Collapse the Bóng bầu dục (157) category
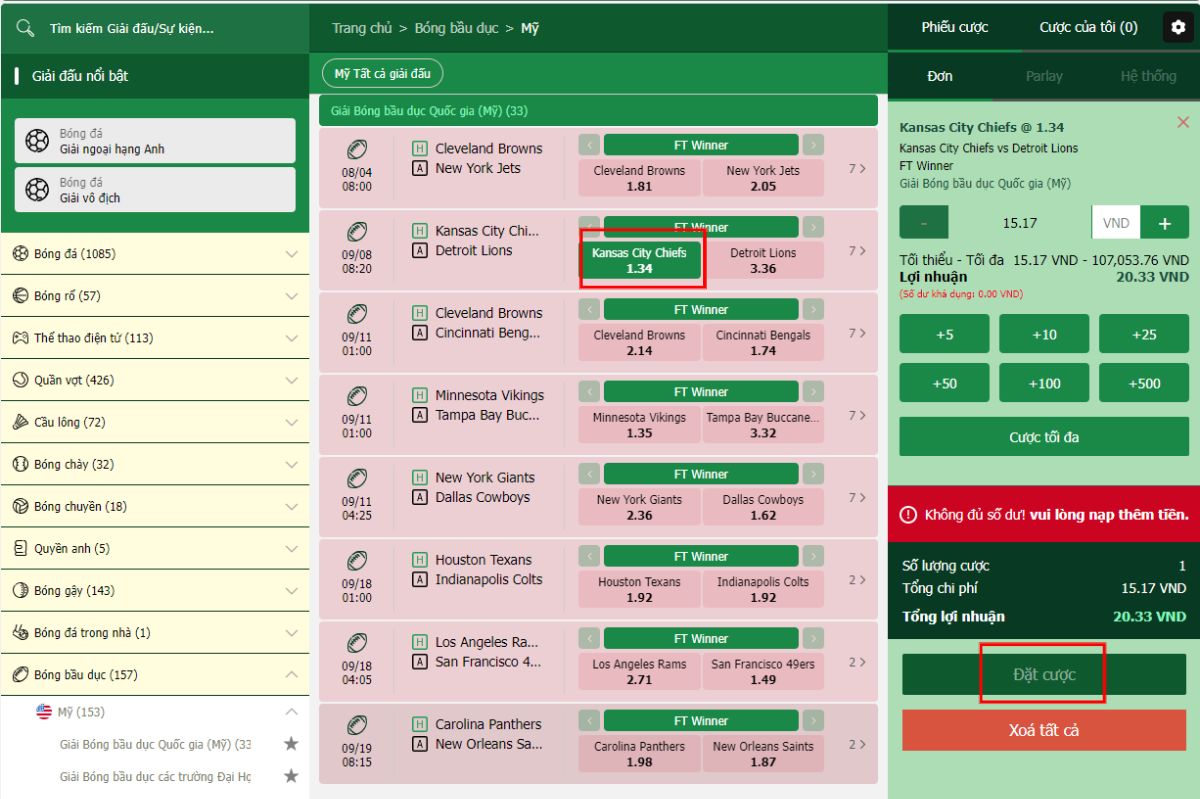 [x=291, y=675]
